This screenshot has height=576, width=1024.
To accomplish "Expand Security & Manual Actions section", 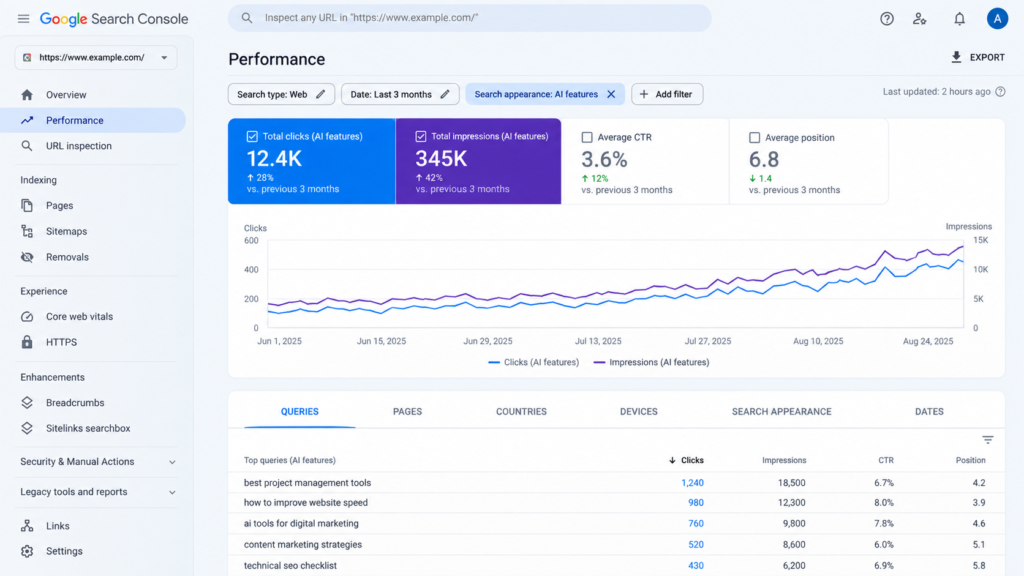I will [98, 462].
